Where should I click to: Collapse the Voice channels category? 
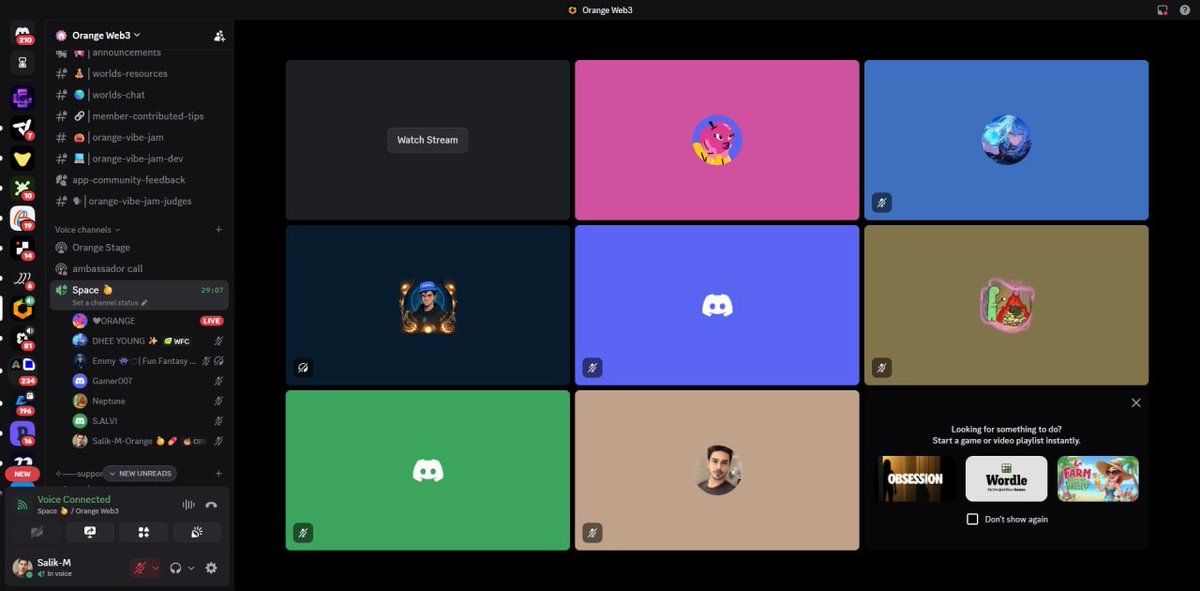(87, 229)
